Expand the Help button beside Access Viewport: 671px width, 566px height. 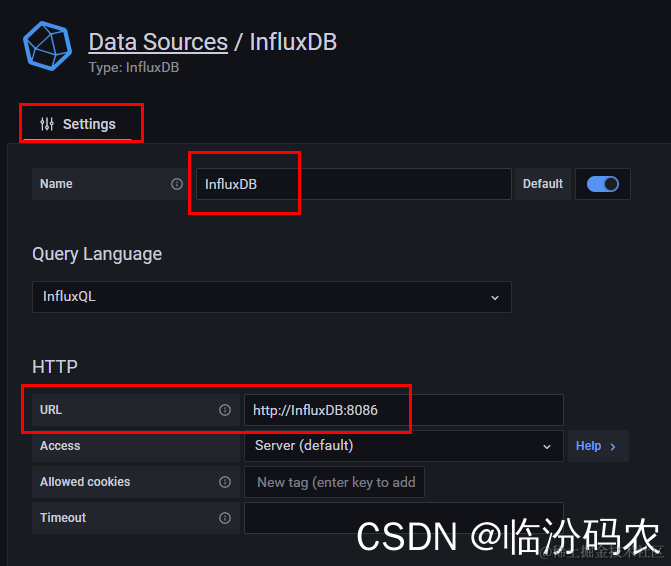click(598, 446)
